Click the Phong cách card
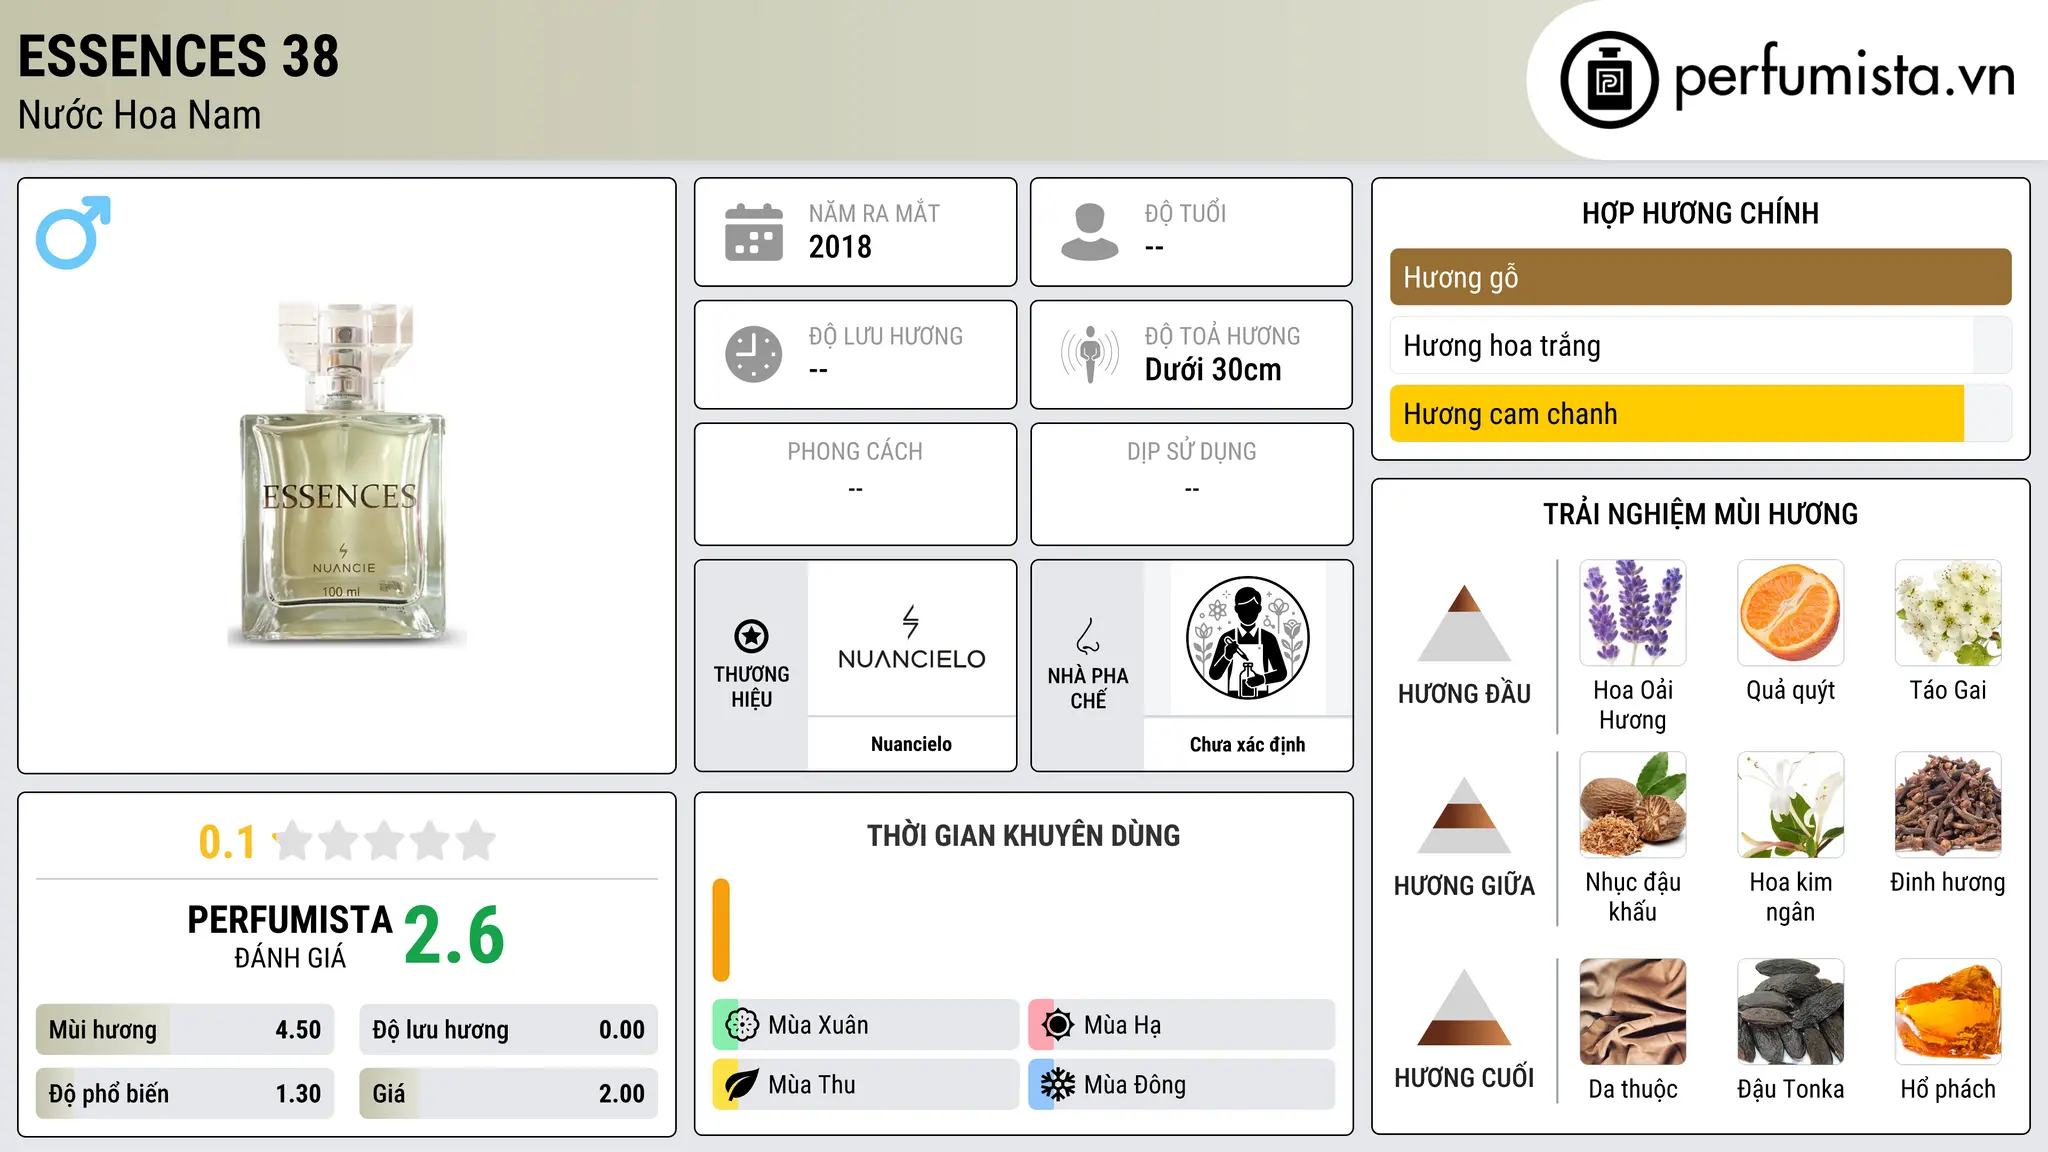The height and width of the screenshot is (1152, 2048). point(855,484)
